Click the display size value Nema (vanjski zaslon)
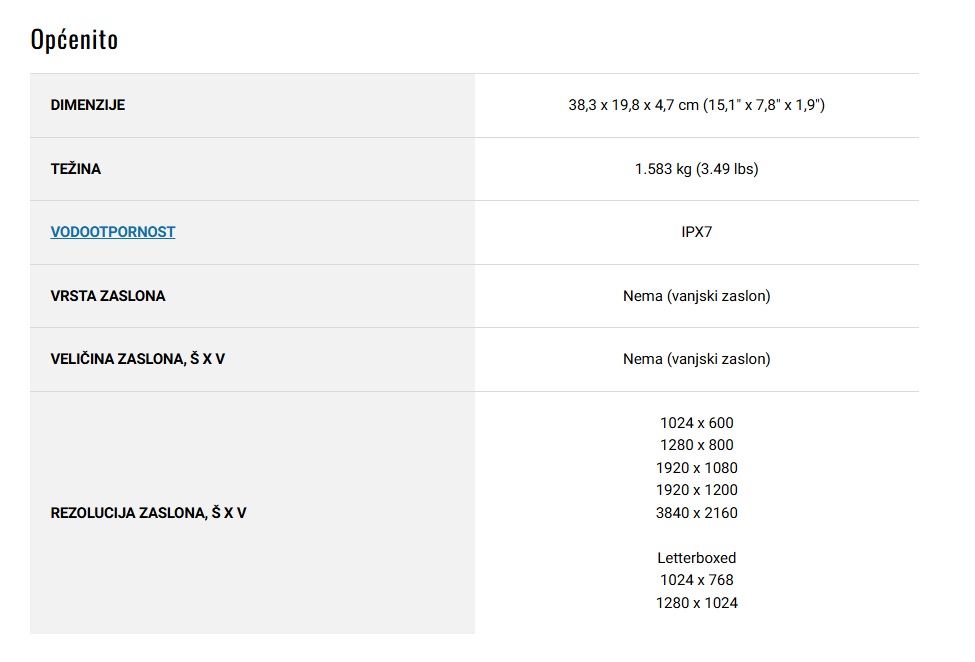 click(x=696, y=359)
